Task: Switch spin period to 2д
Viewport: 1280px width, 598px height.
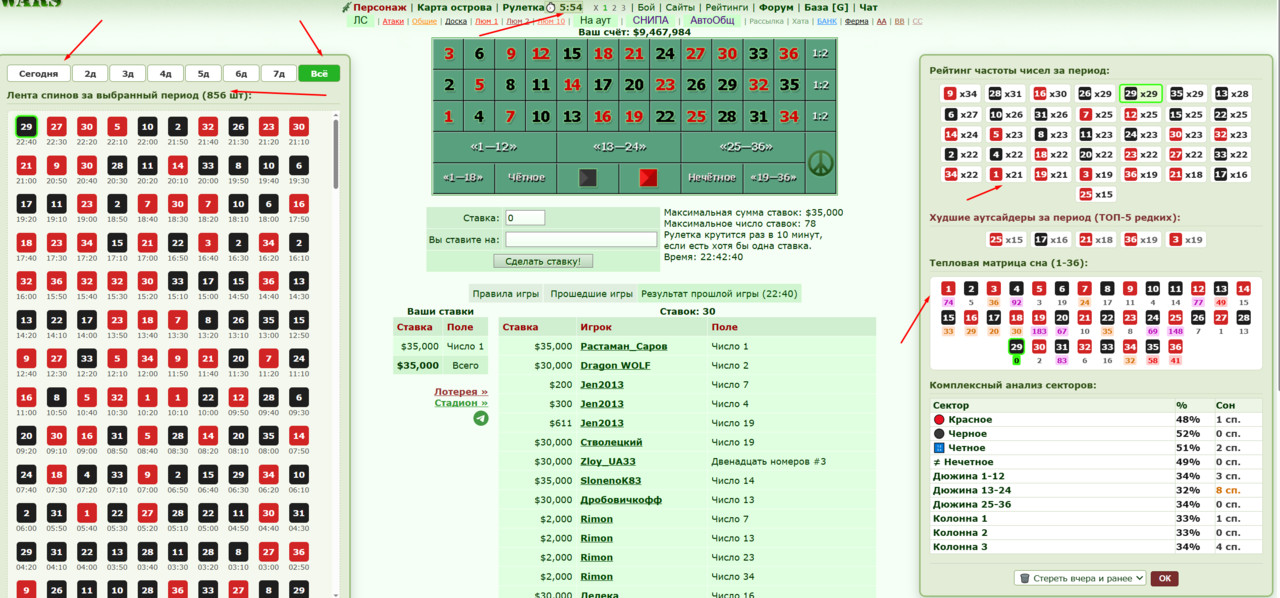Action: (x=90, y=73)
